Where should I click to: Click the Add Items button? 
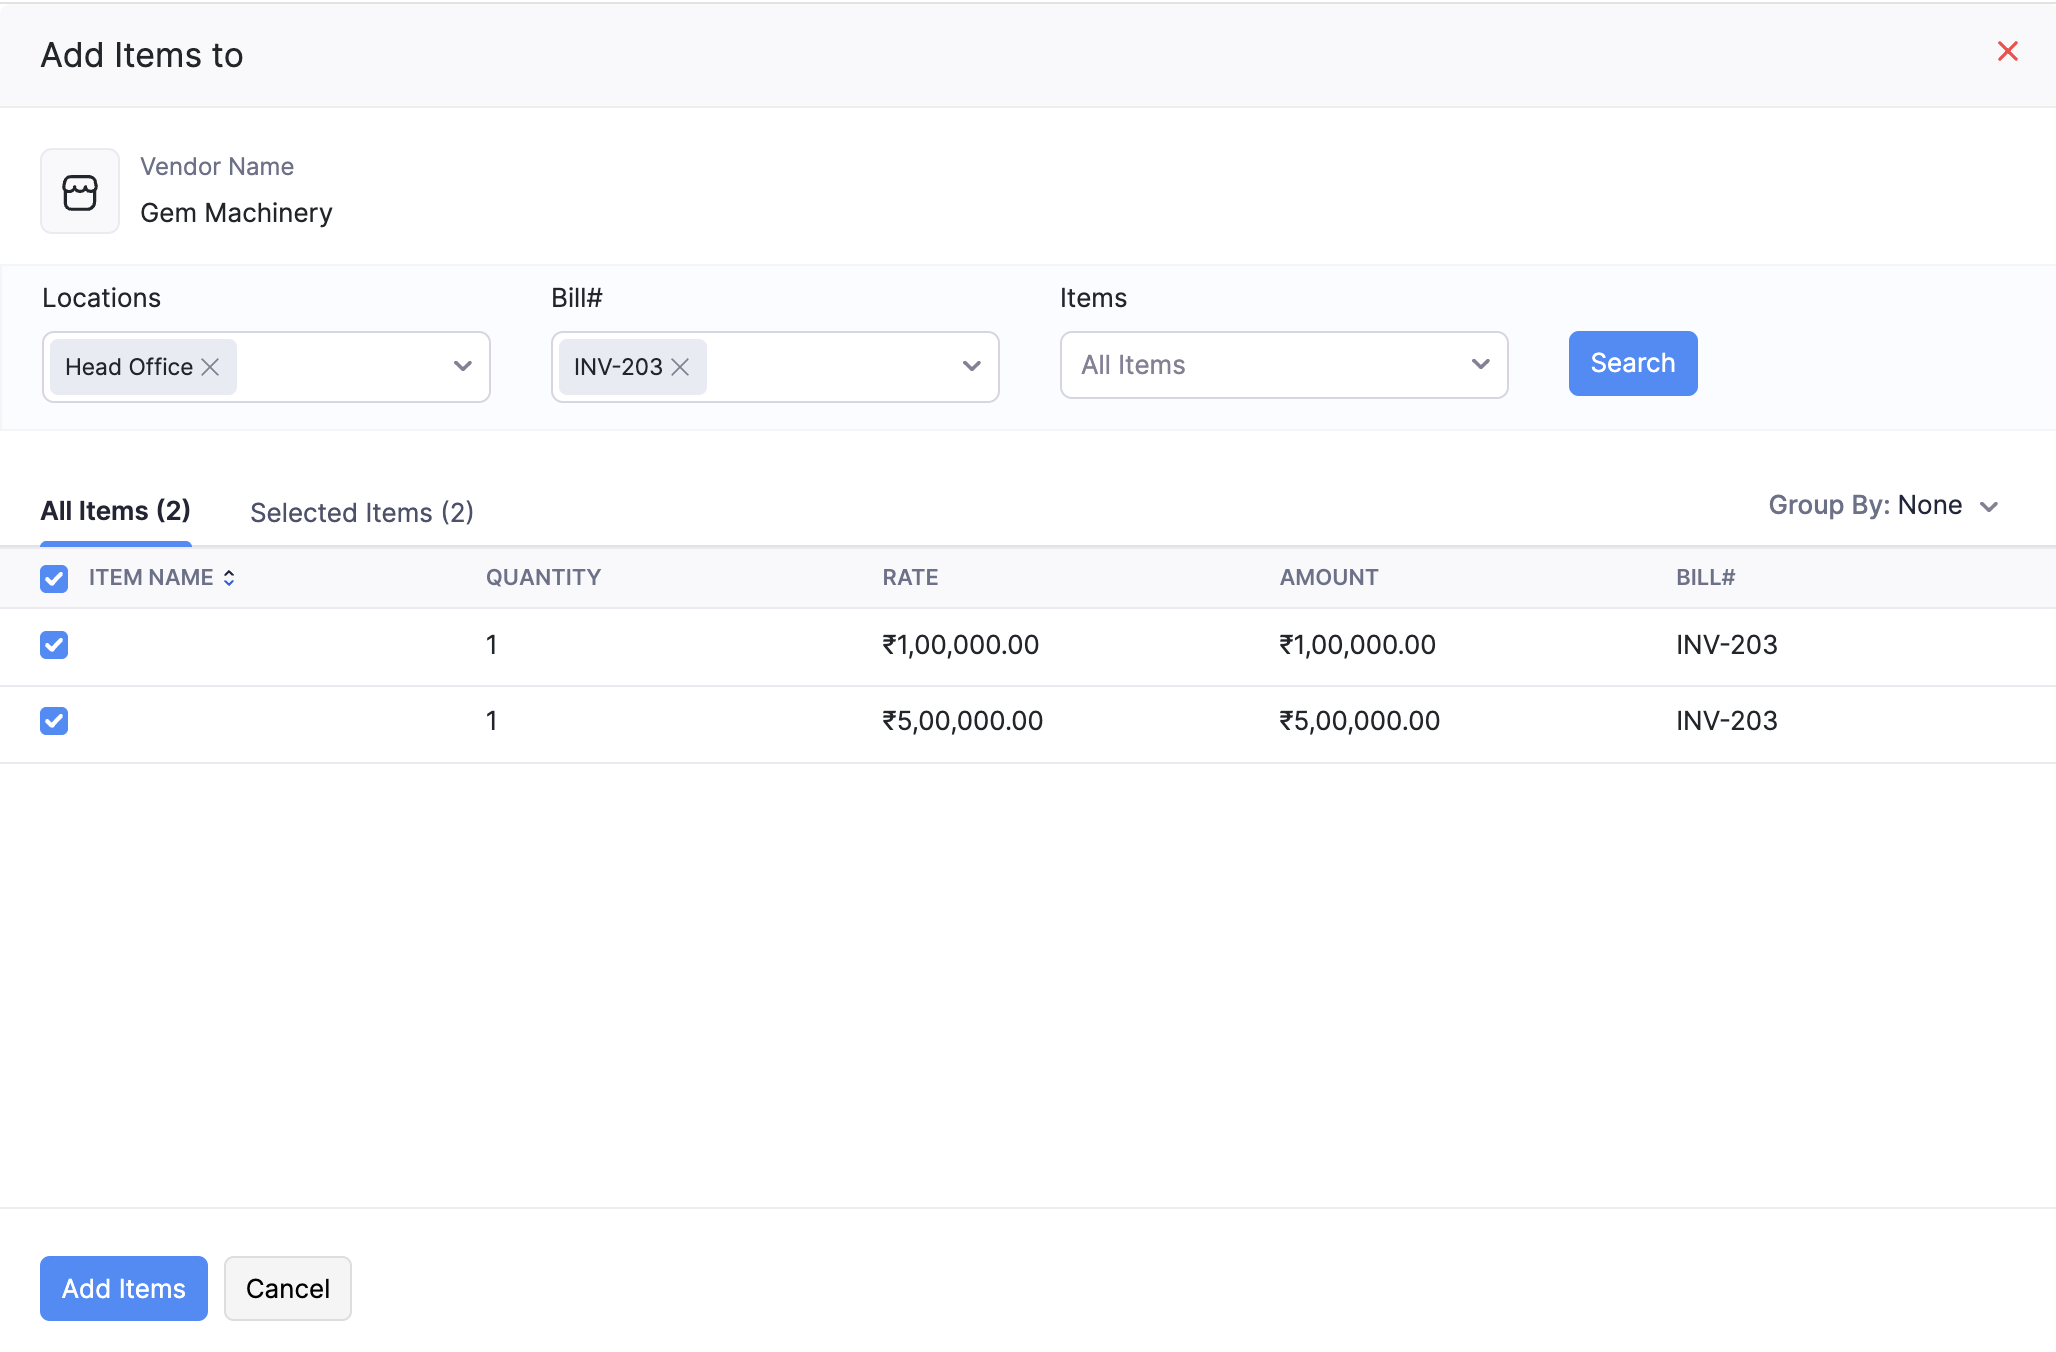coord(124,1288)
